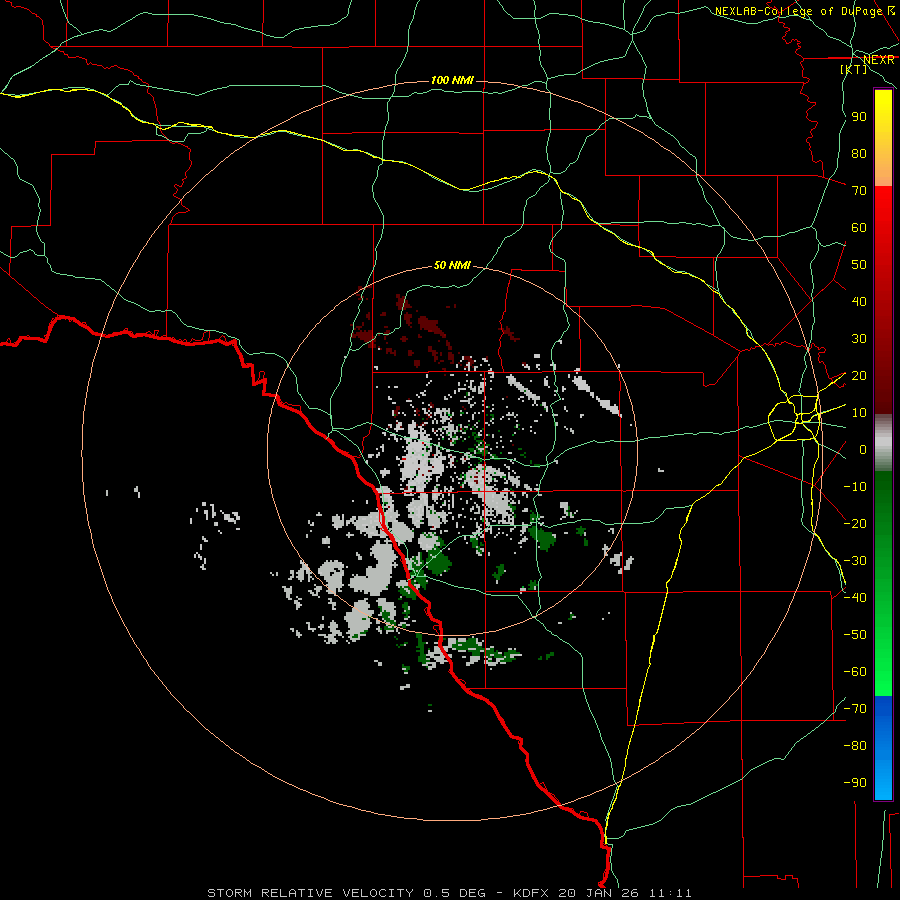
Task: Click the -50 scale value
Action: (x=855, y=635)
